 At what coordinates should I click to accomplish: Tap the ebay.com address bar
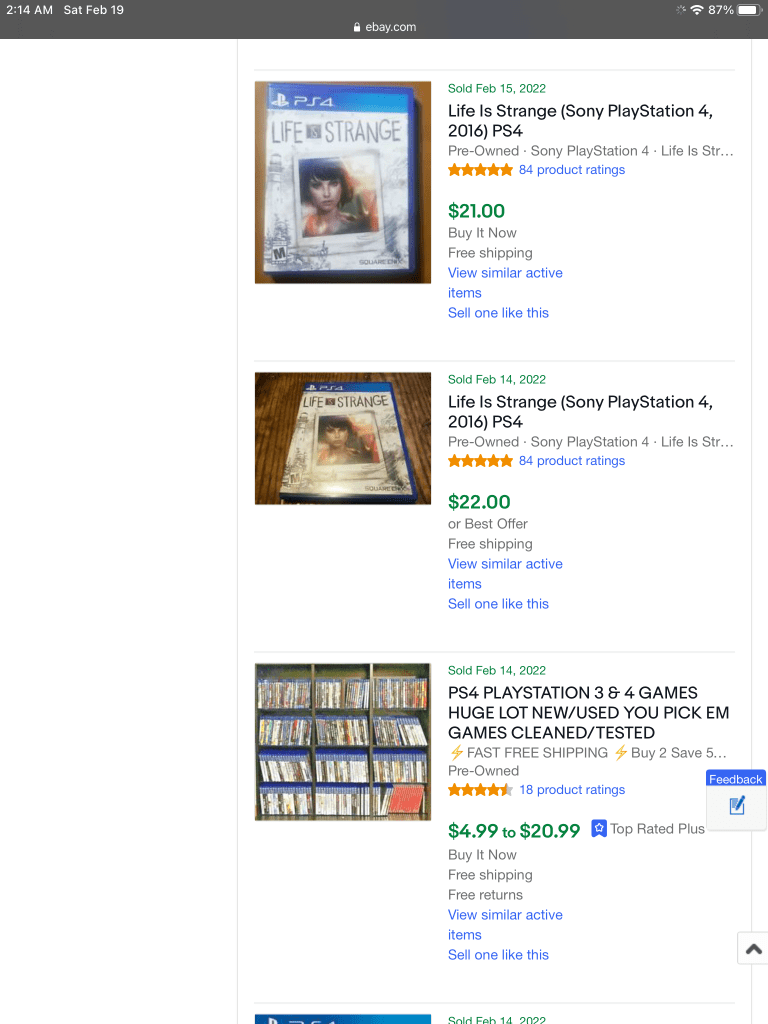384,27
